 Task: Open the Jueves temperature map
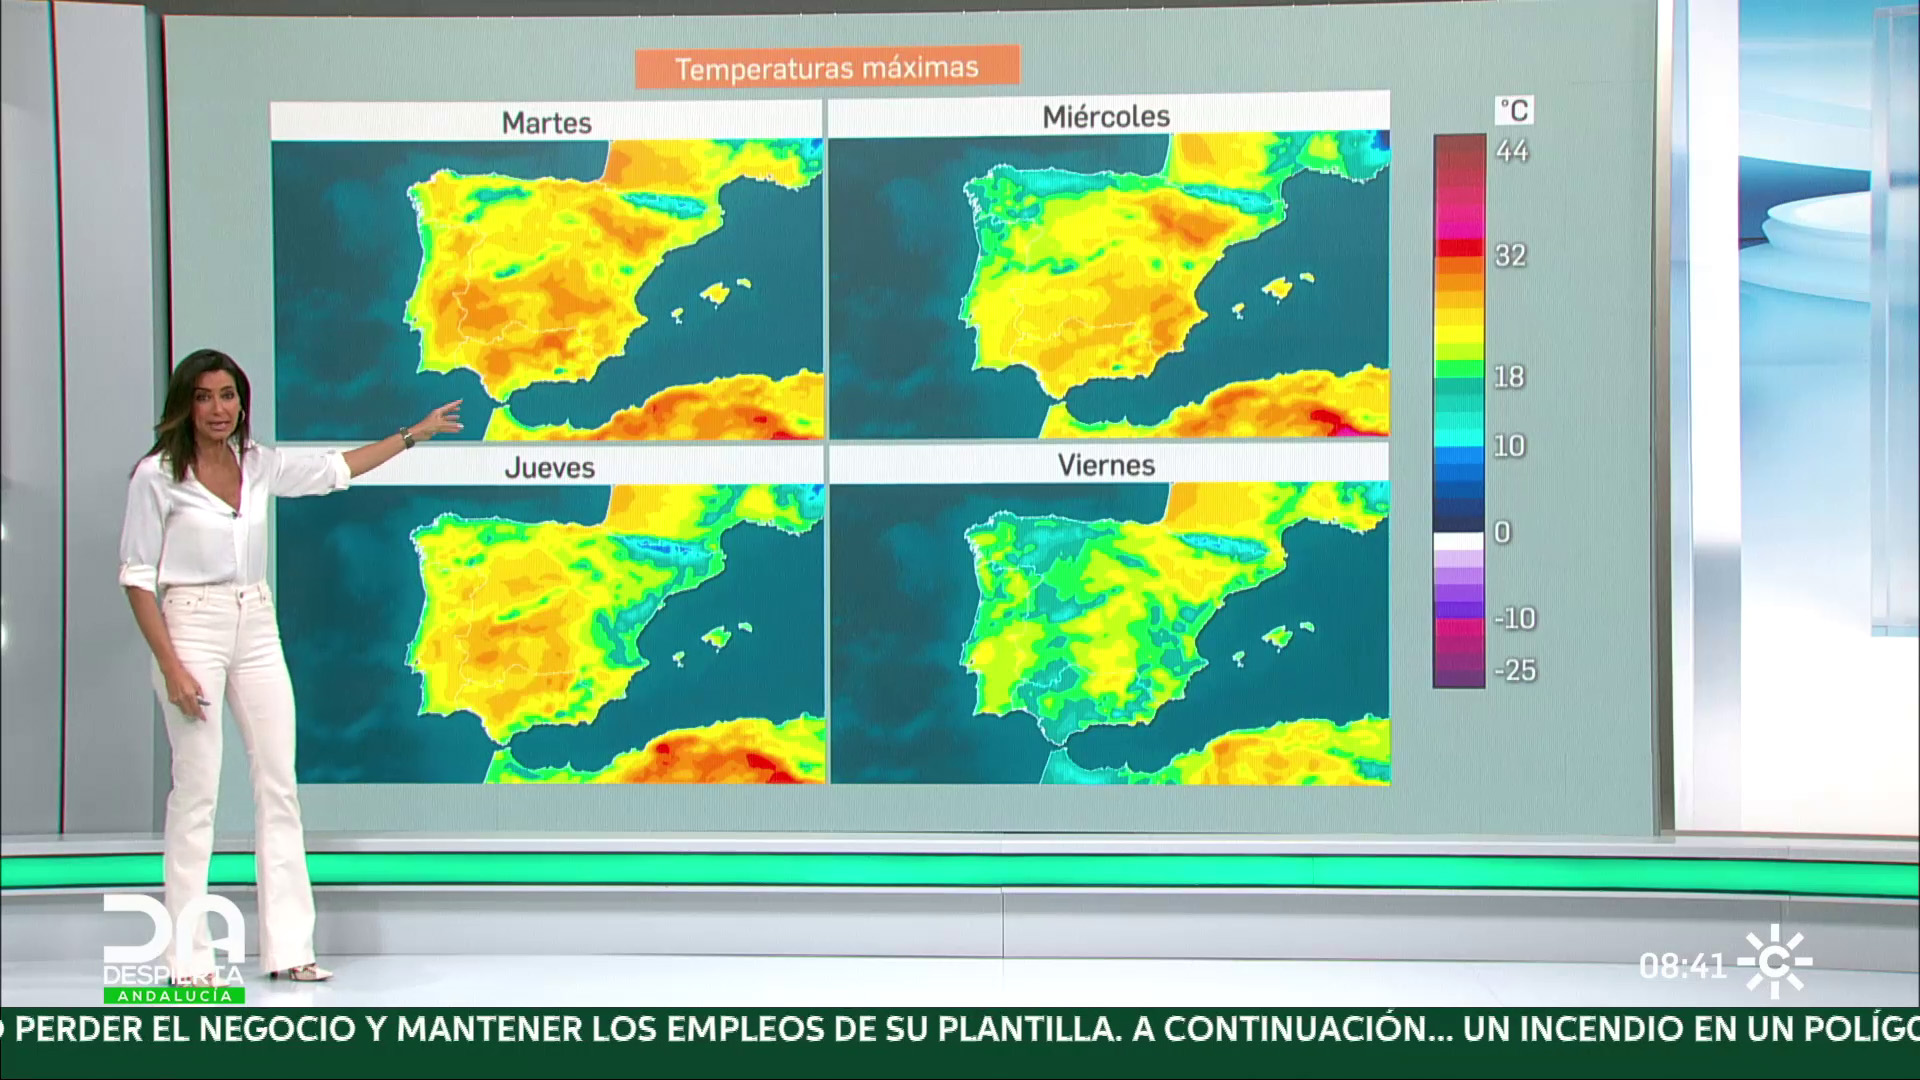(x=550, y=633)
